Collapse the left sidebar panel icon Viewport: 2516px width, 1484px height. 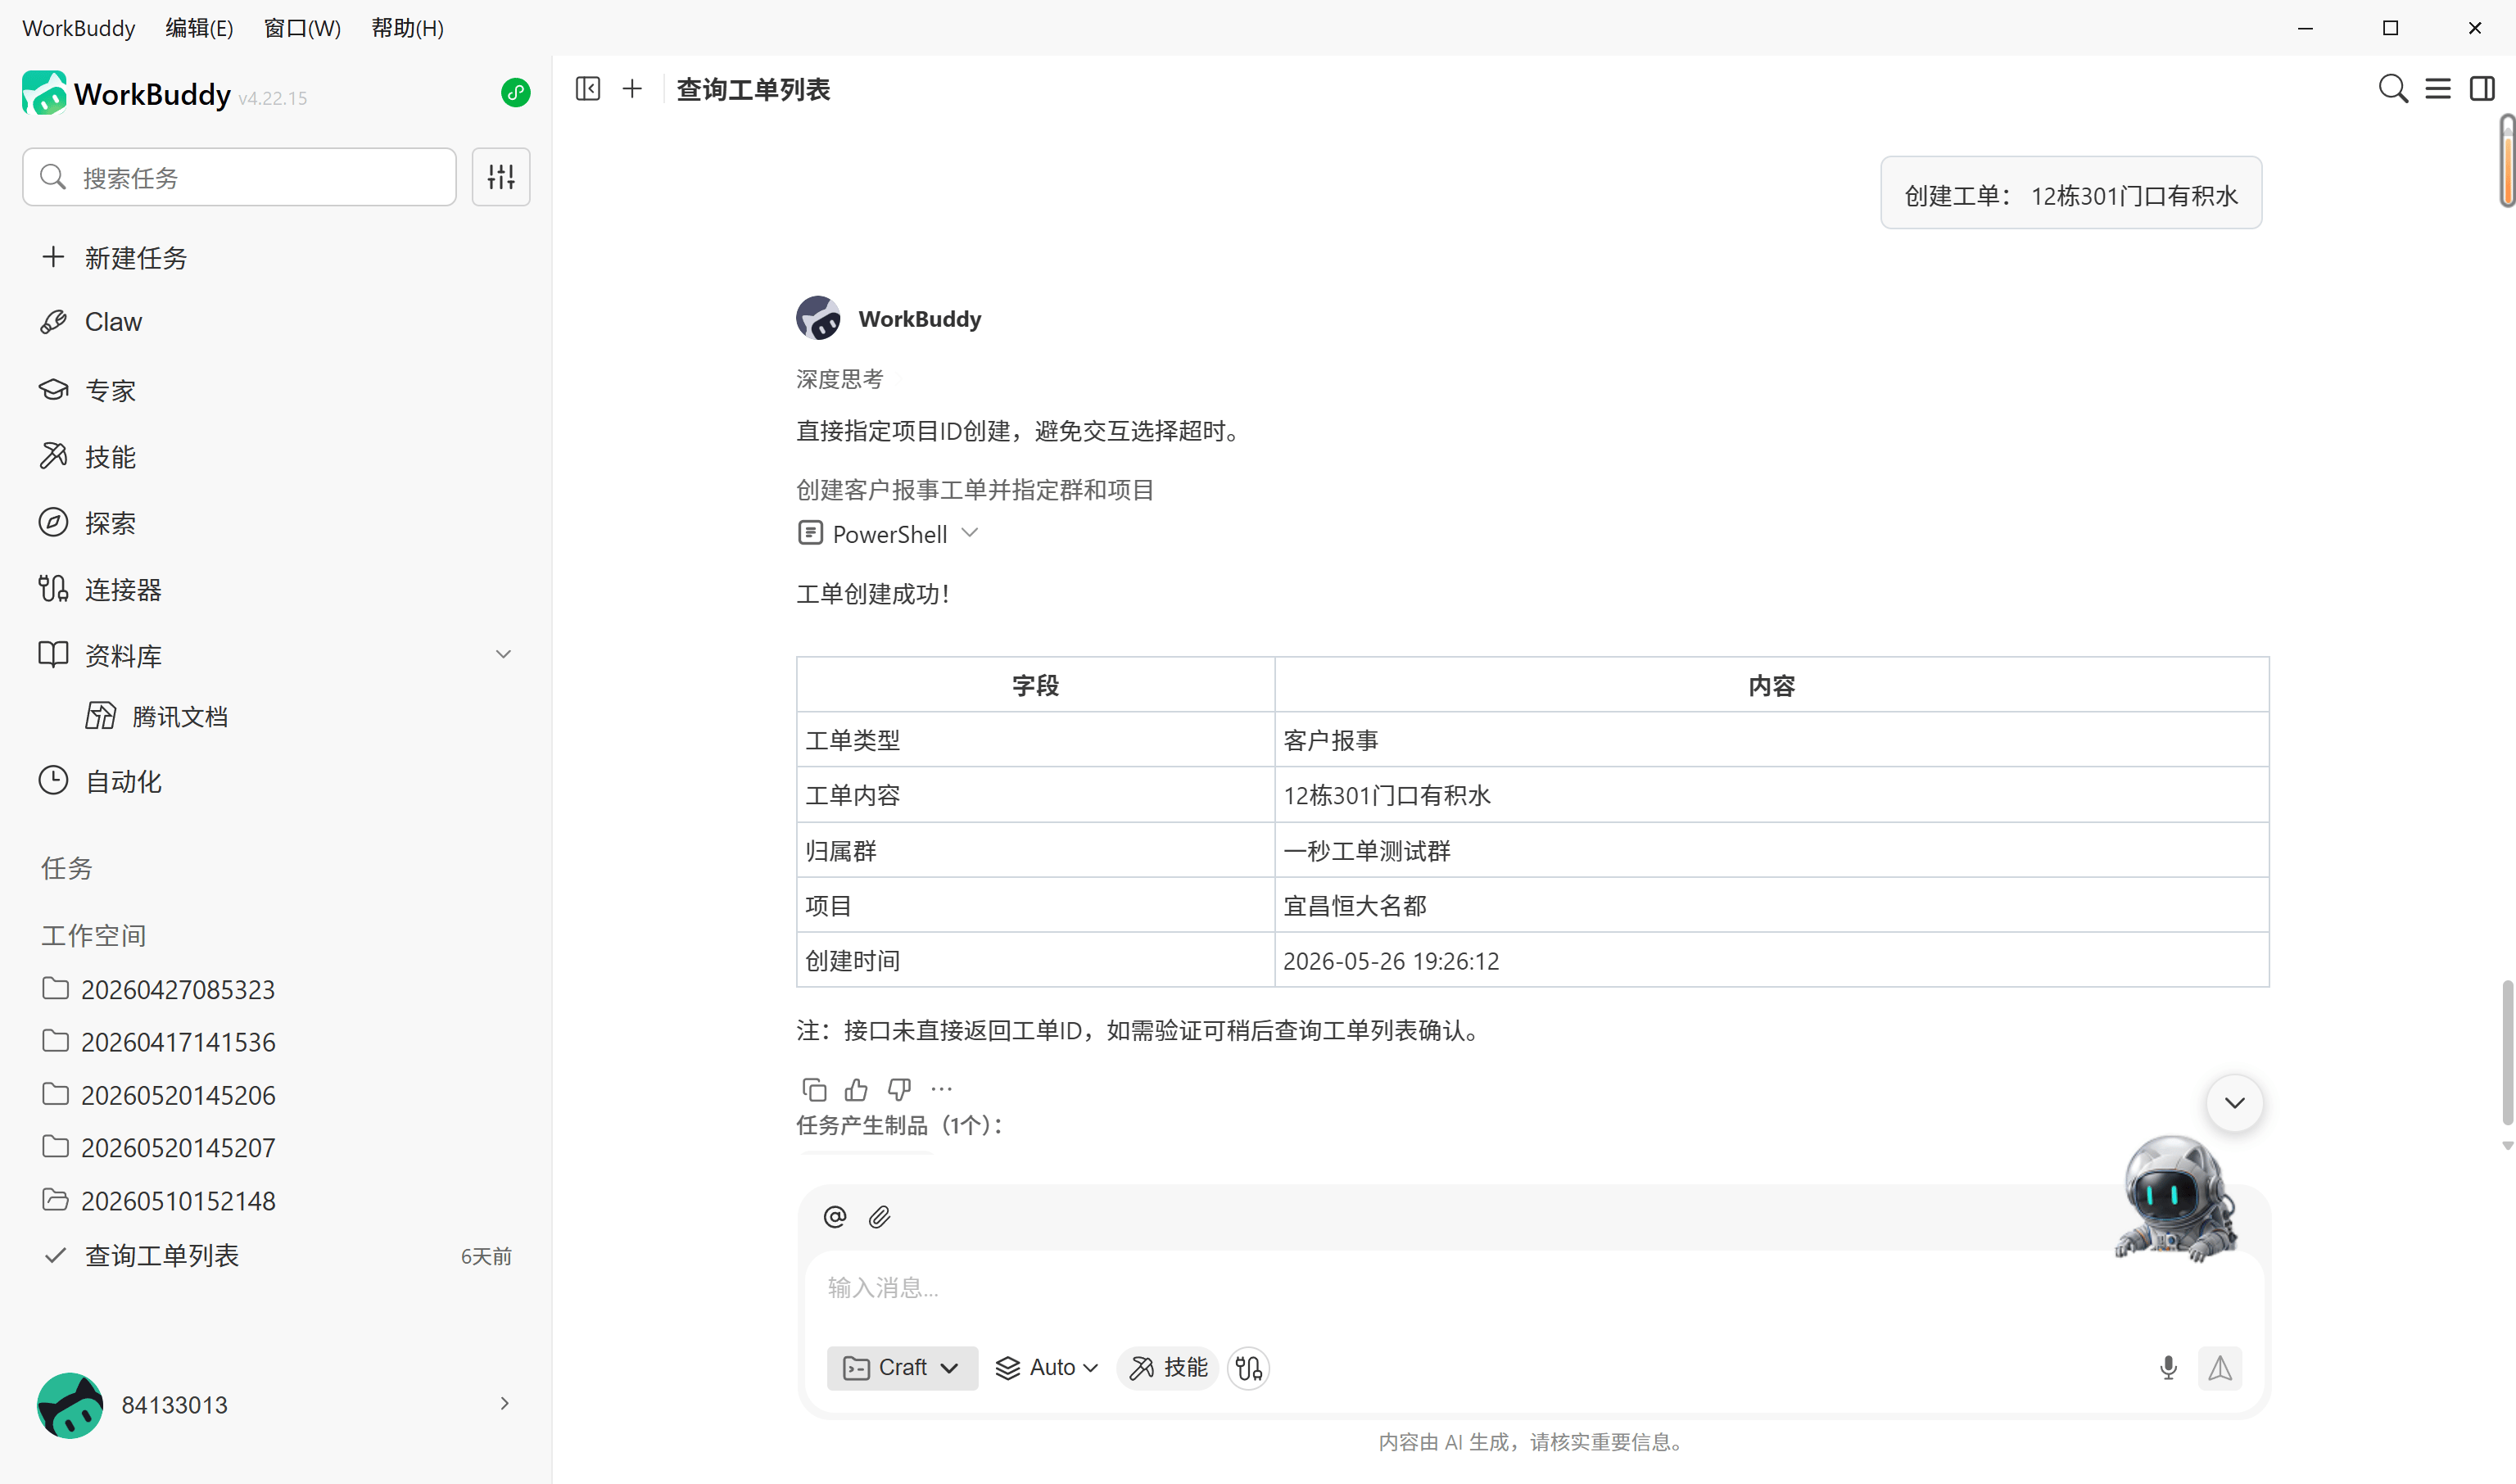point(588,89)
